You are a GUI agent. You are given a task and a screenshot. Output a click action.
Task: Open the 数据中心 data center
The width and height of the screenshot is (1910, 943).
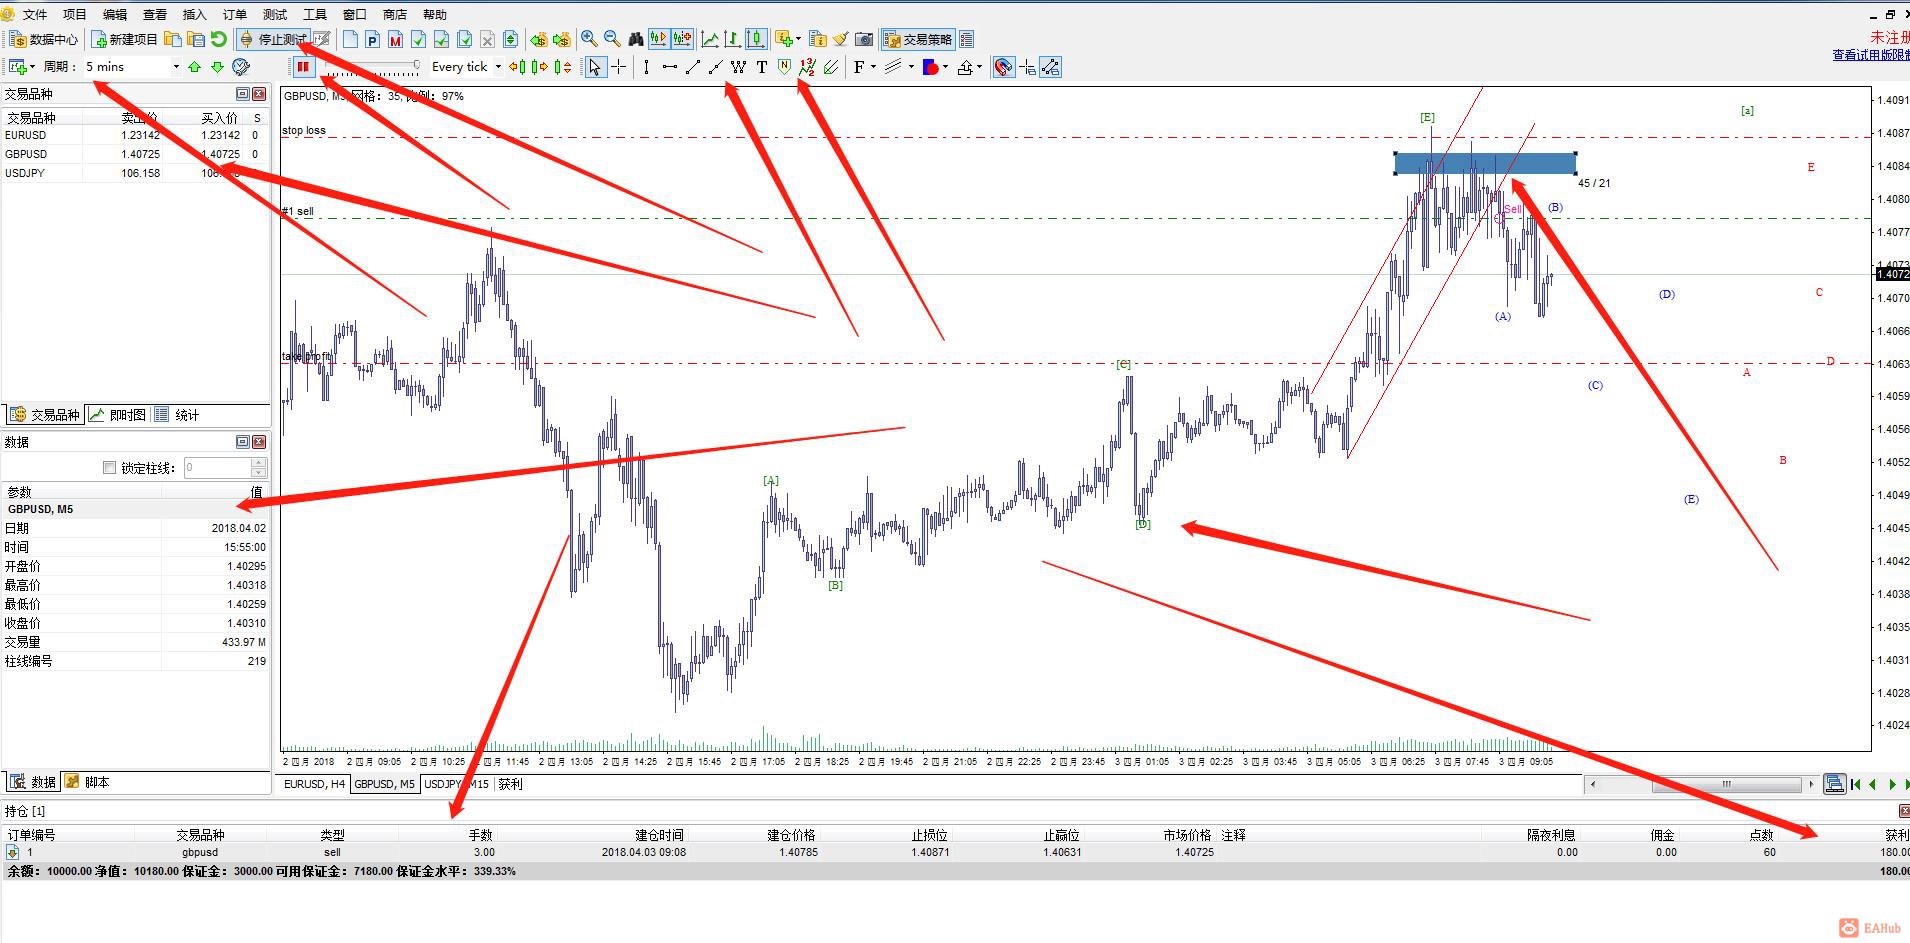pyautogui.click(x=43, y=39)
